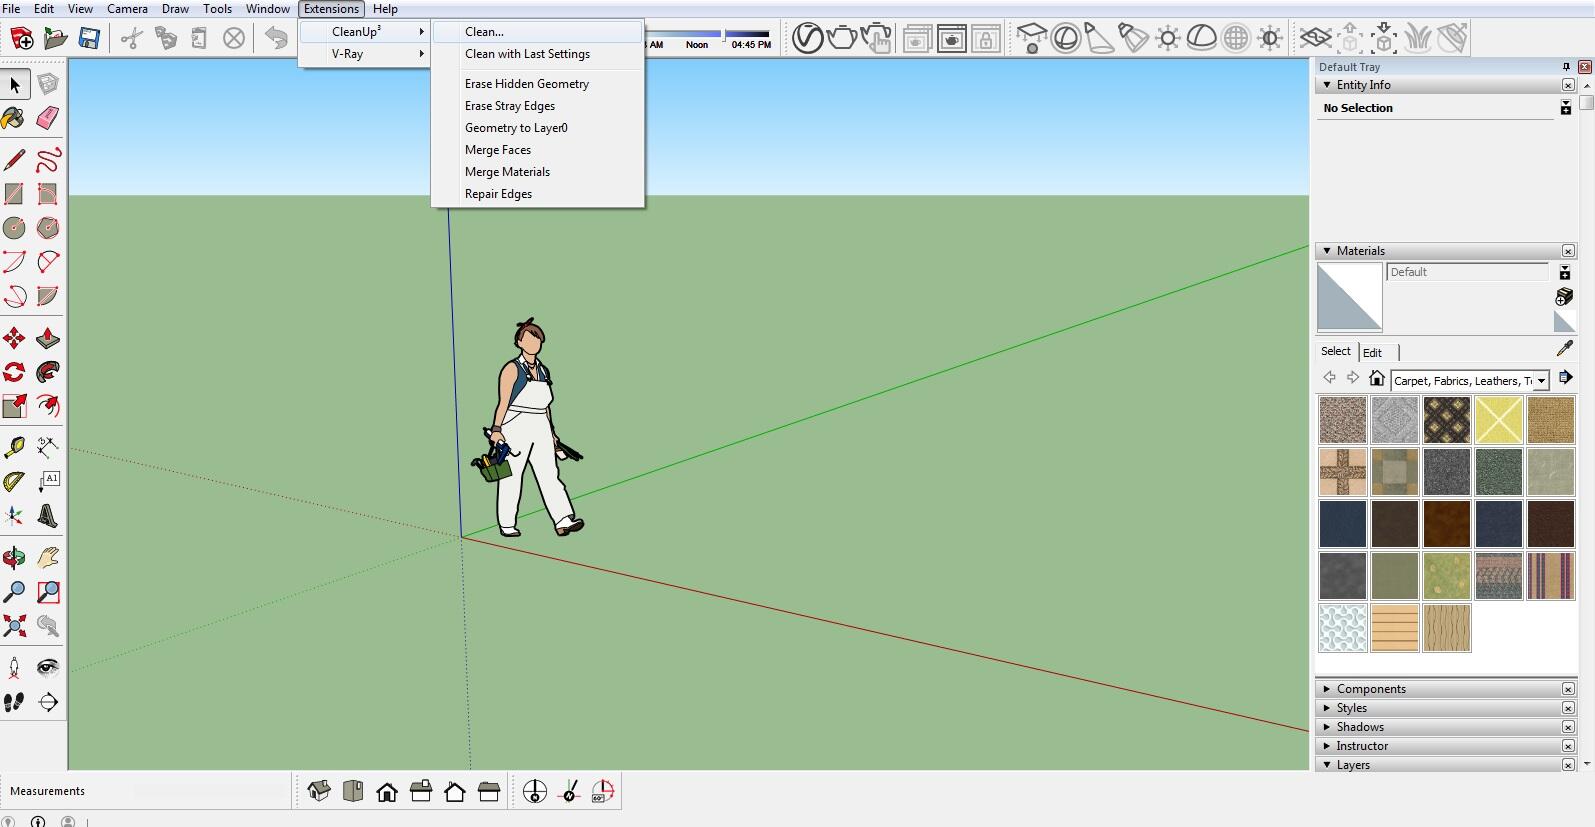Select the Zoom Extents tool
This screenshot has width=1595, height=827.
click(x=14, y=626)
